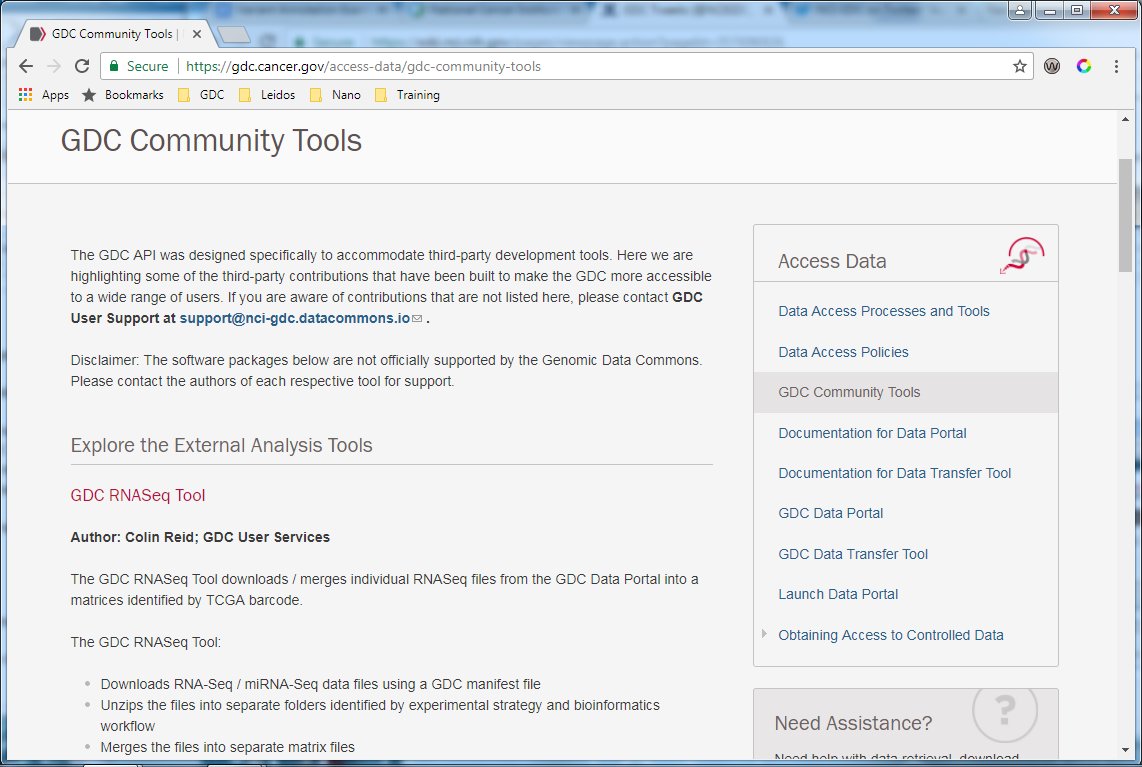The height and width of the screenshot is (767, 1142).
Task: Click the vertical scrollbar thumb
Action: click(x=1125, y=215)
